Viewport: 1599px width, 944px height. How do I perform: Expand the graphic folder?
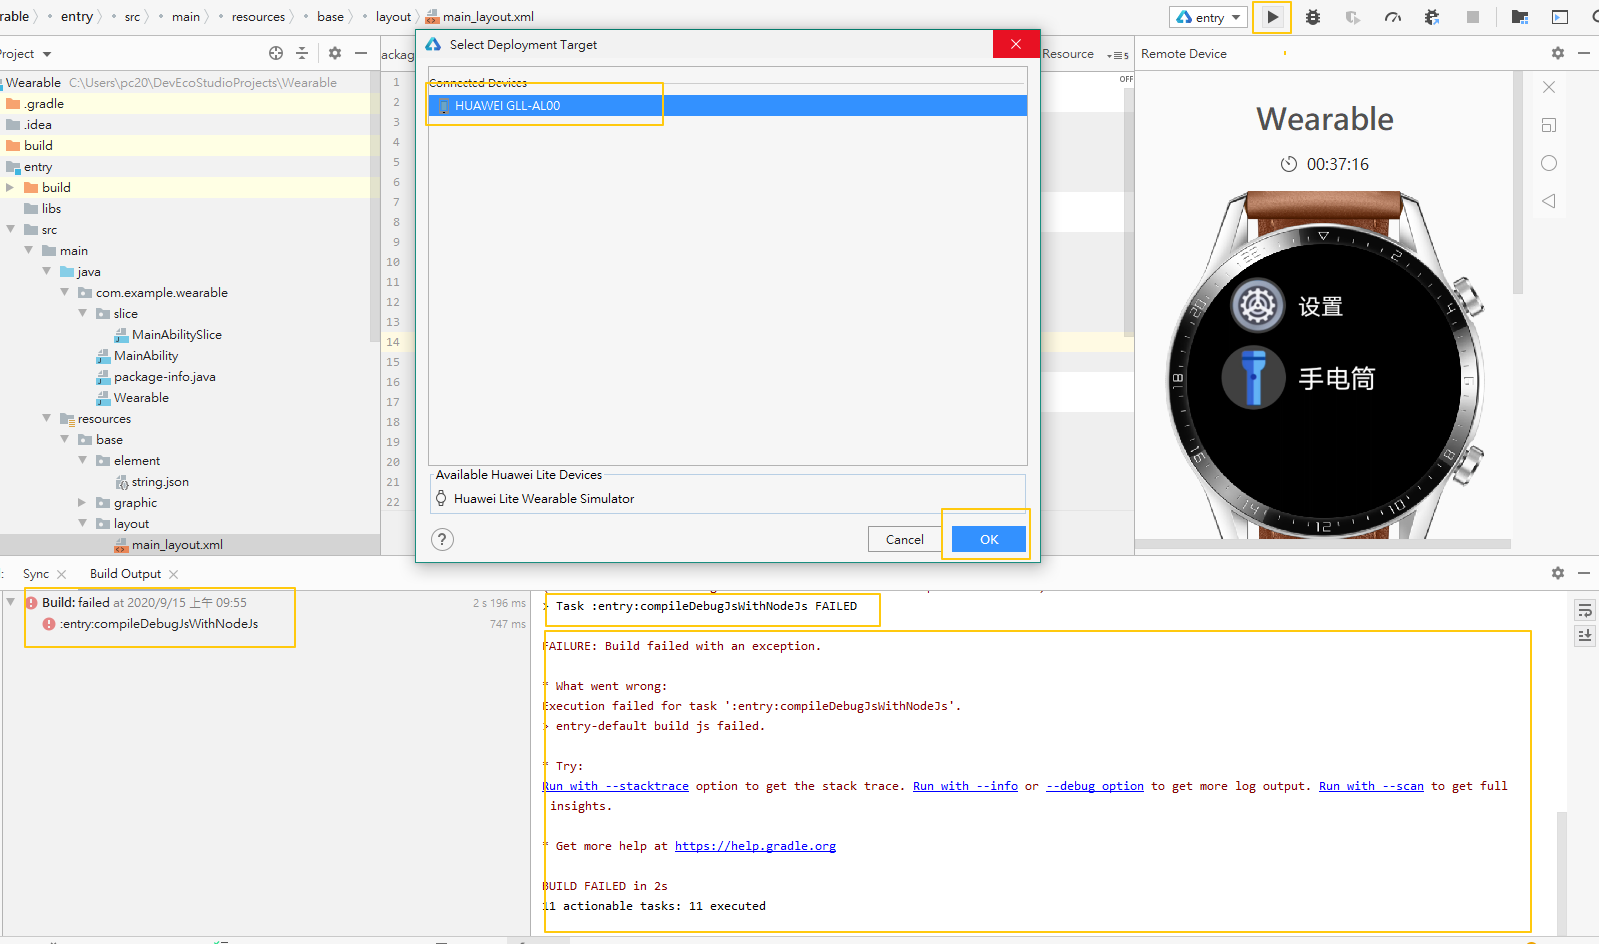[x=82, y=502]
